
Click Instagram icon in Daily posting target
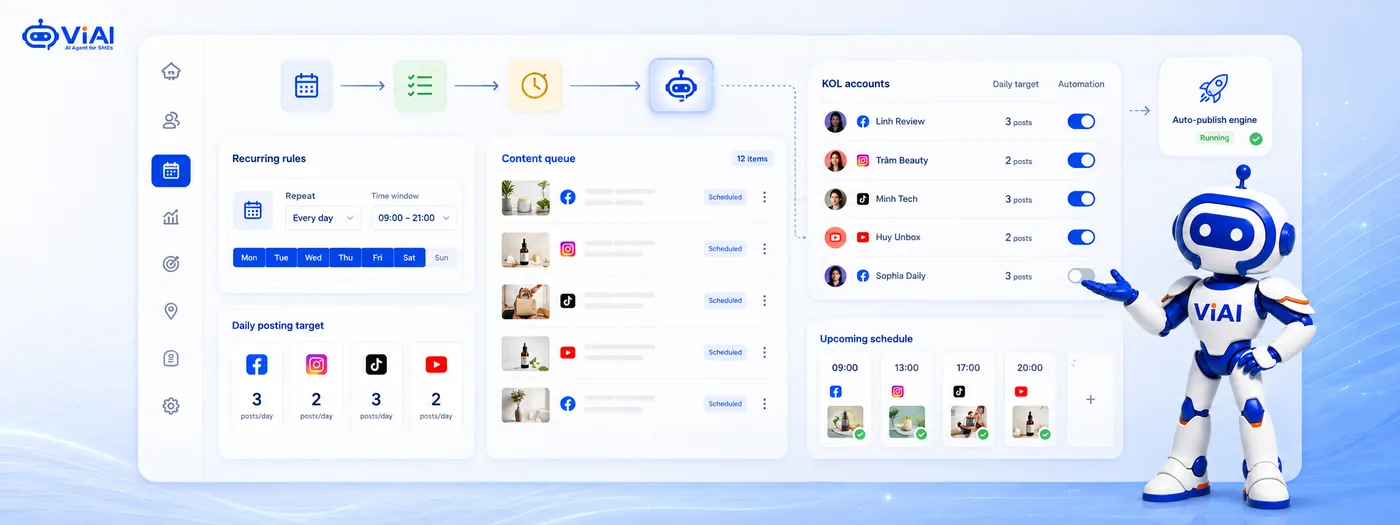(x=316, y=365)
